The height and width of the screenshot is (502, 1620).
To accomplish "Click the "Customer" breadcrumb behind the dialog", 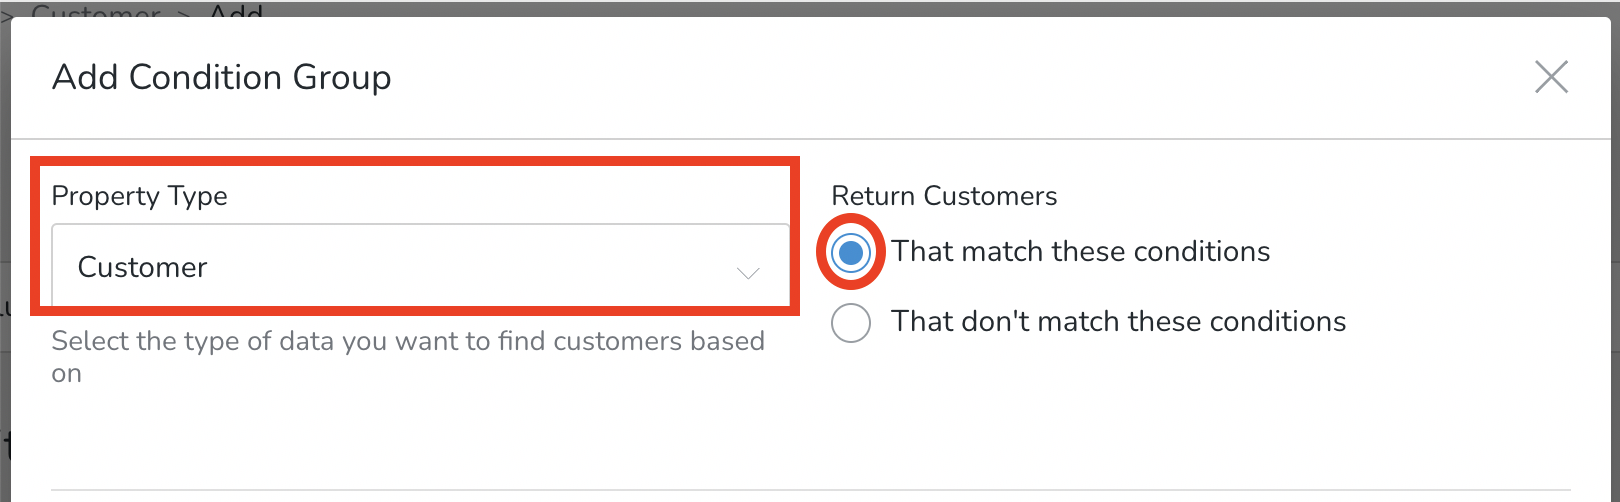I will (x=96, y=10).
